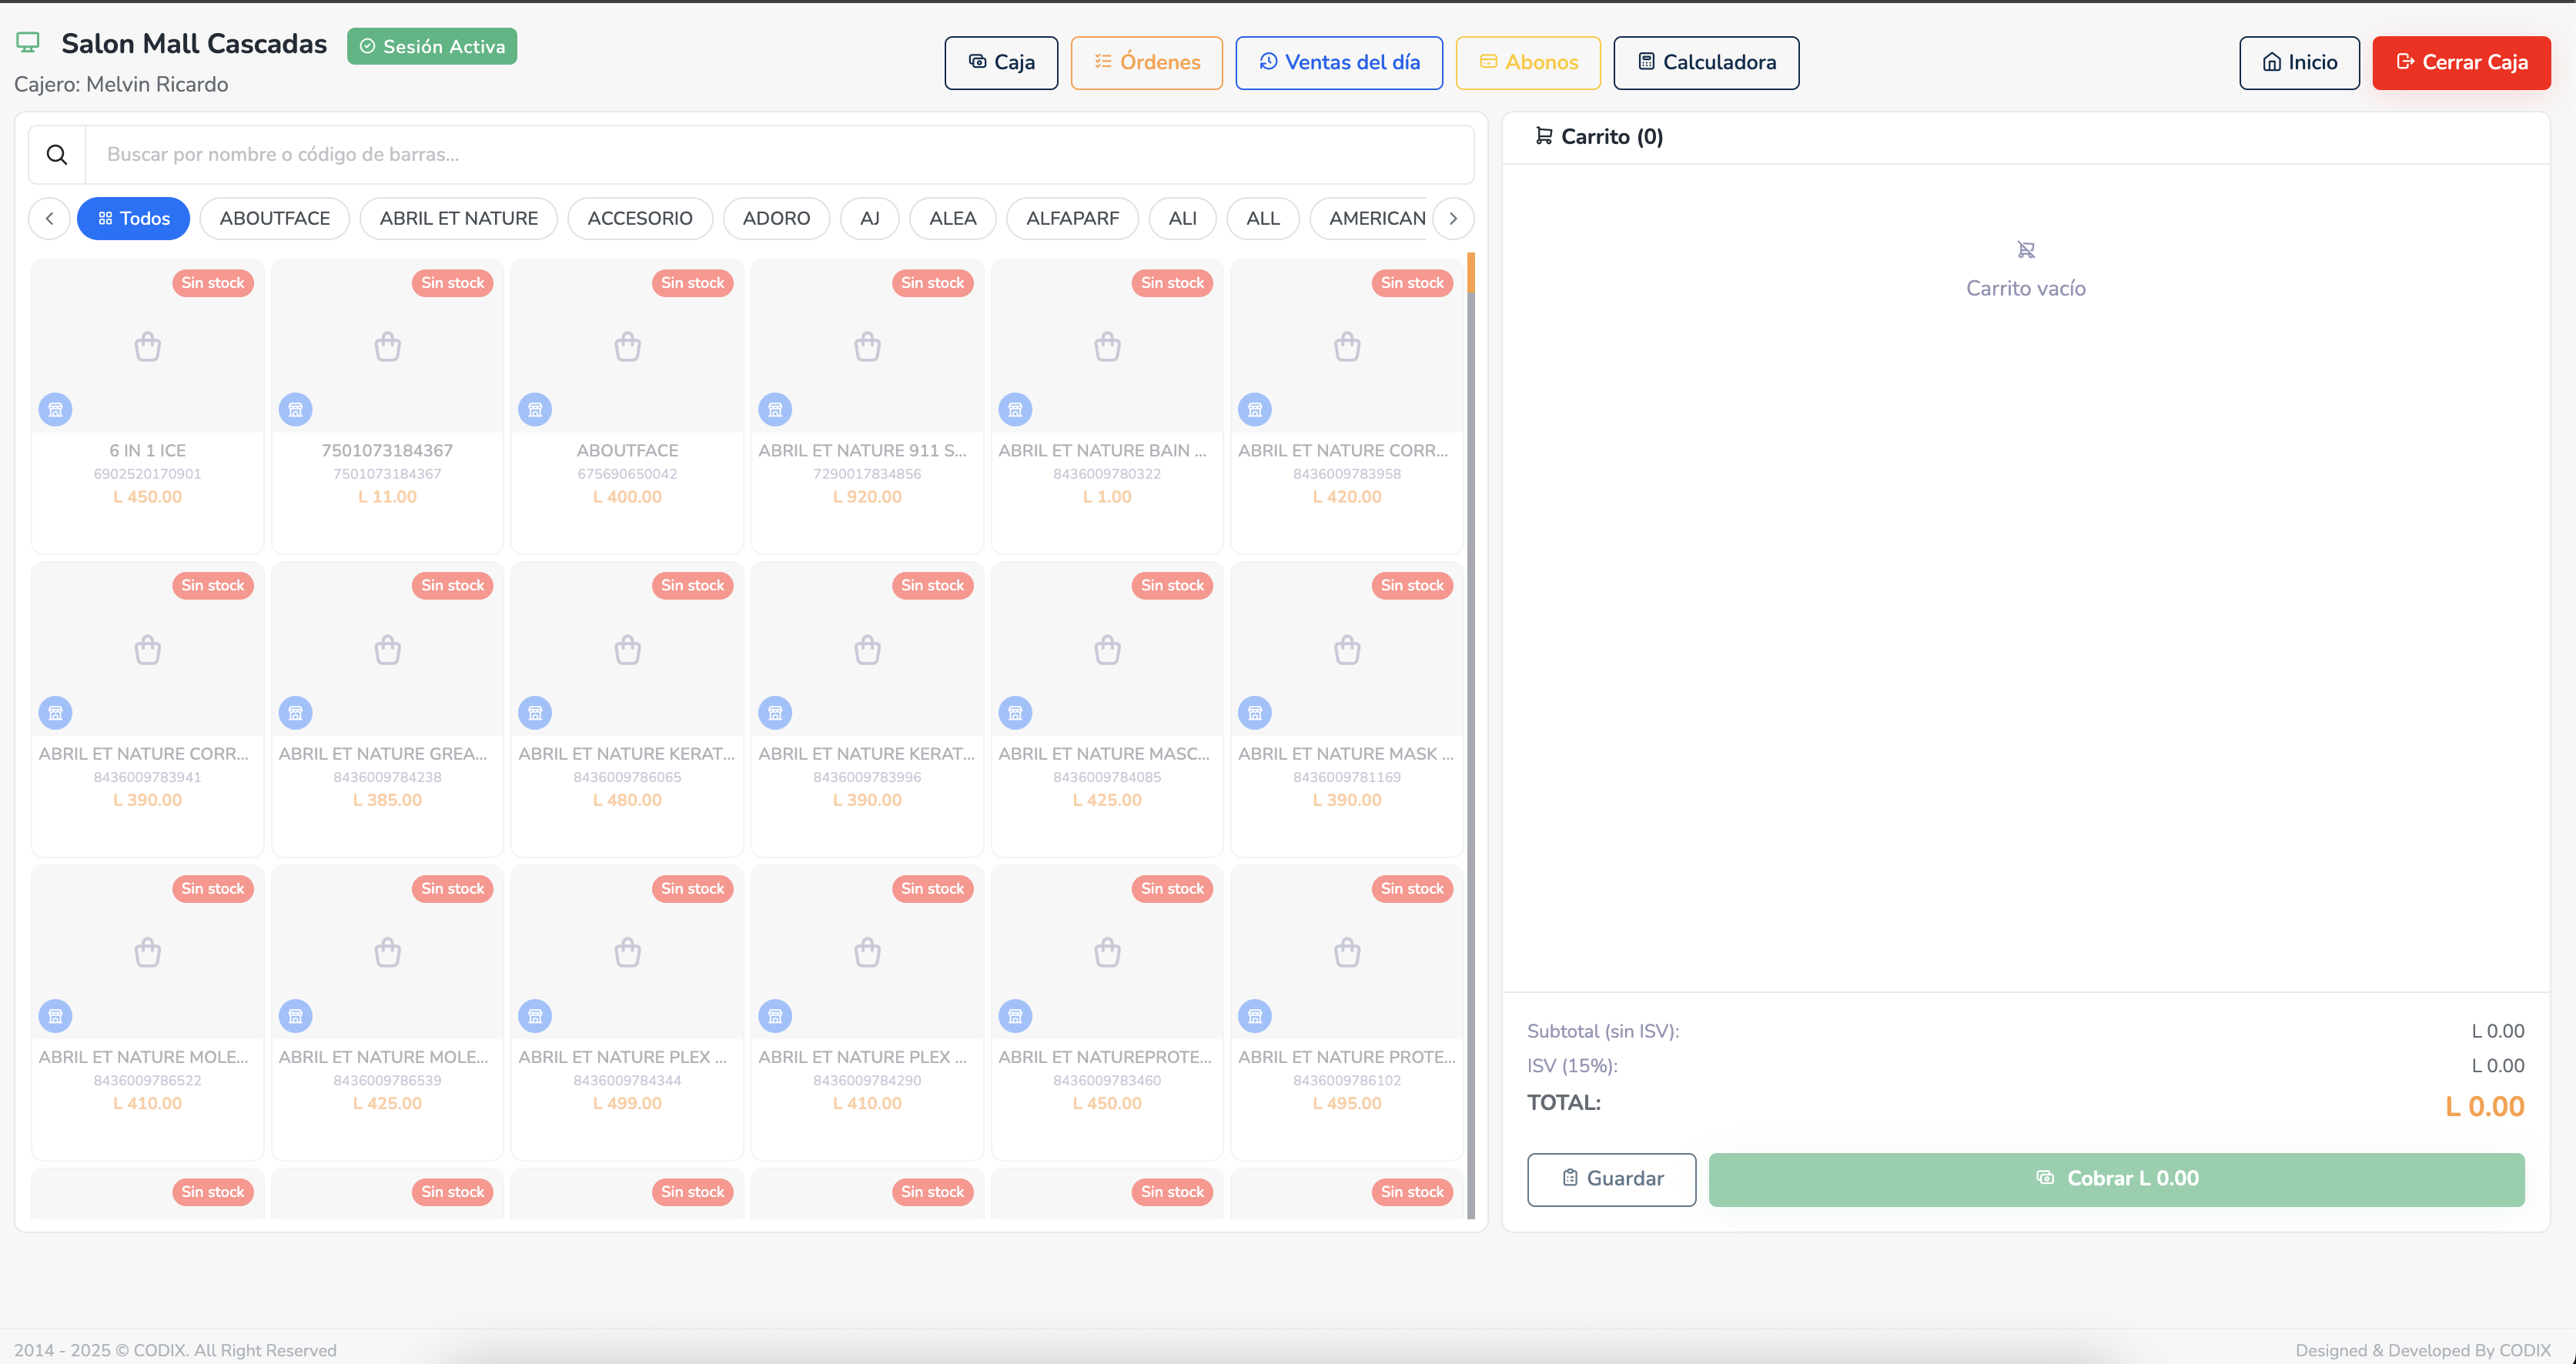Click bag icon on ABRIL ET NATURE GREA card

coord(388,650)
